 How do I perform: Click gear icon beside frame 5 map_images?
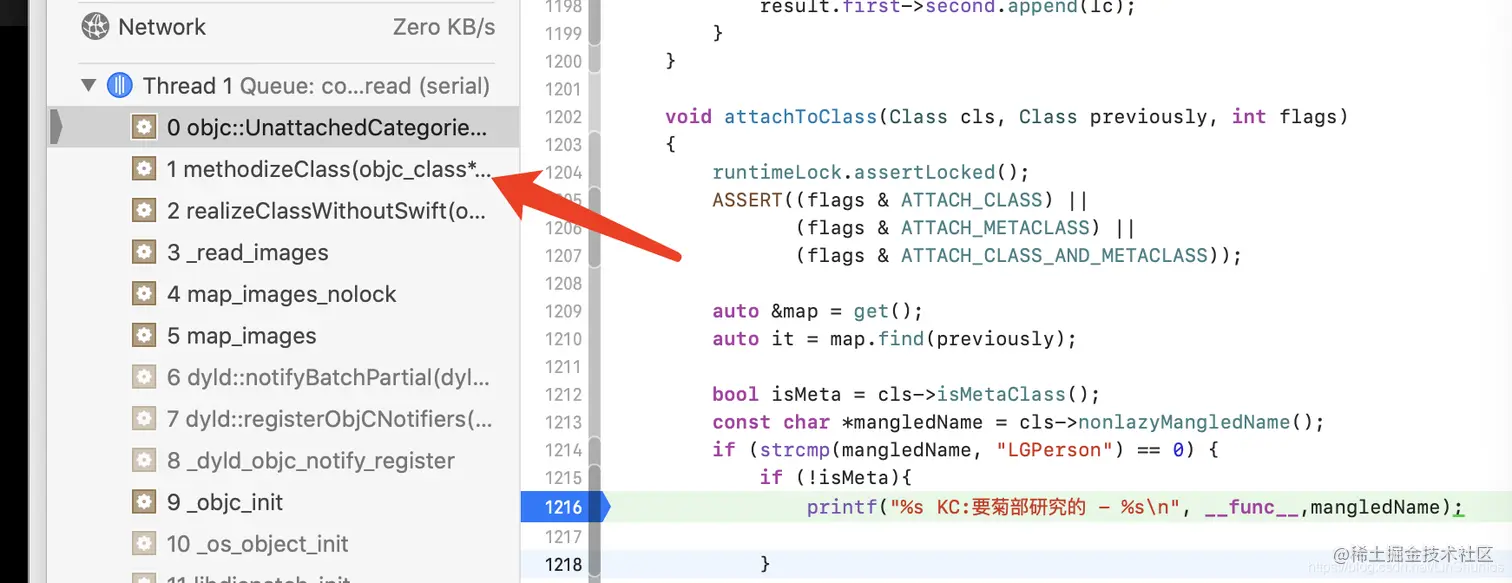[x=145, y=336]
